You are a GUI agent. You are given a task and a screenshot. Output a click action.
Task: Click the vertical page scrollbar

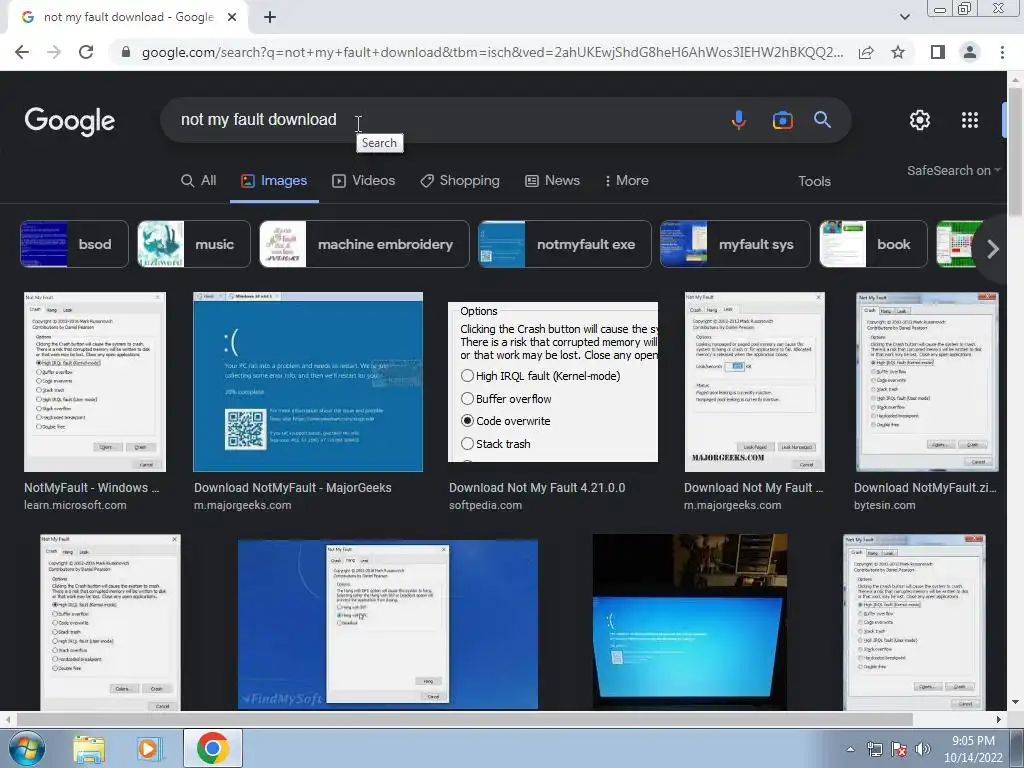[1015, 150]
